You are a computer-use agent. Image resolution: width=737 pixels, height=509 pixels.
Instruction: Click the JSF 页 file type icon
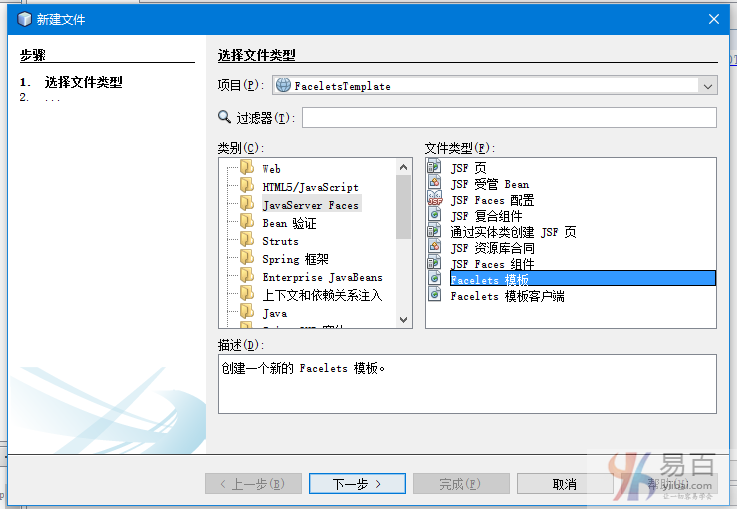coord(434,168)
